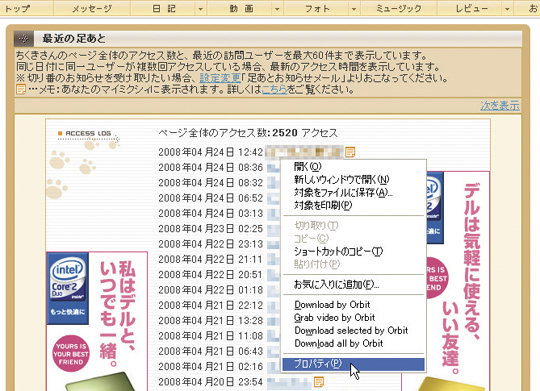Follow the 設定変更 link
Image resolution: width=540 pixels, height=391 pixels.
(220, 78)
